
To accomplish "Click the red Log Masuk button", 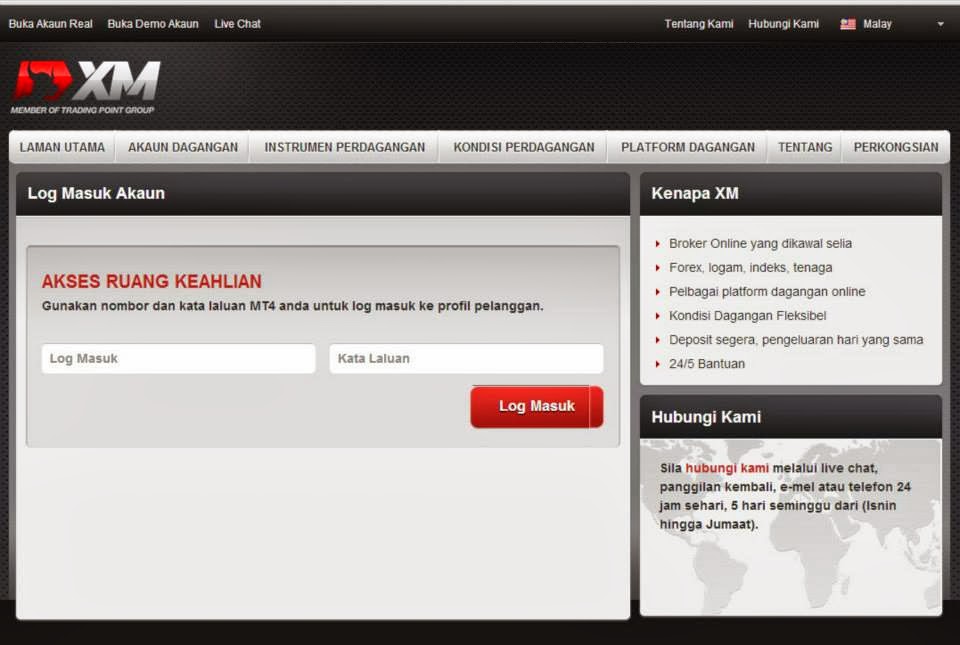I will tap(537, 406).
